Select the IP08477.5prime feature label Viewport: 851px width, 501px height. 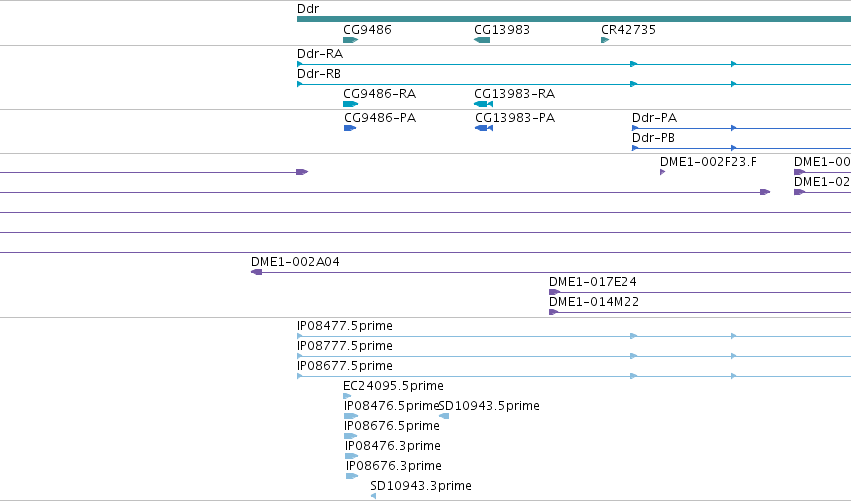pyautogui.click(x=345, y=326)
